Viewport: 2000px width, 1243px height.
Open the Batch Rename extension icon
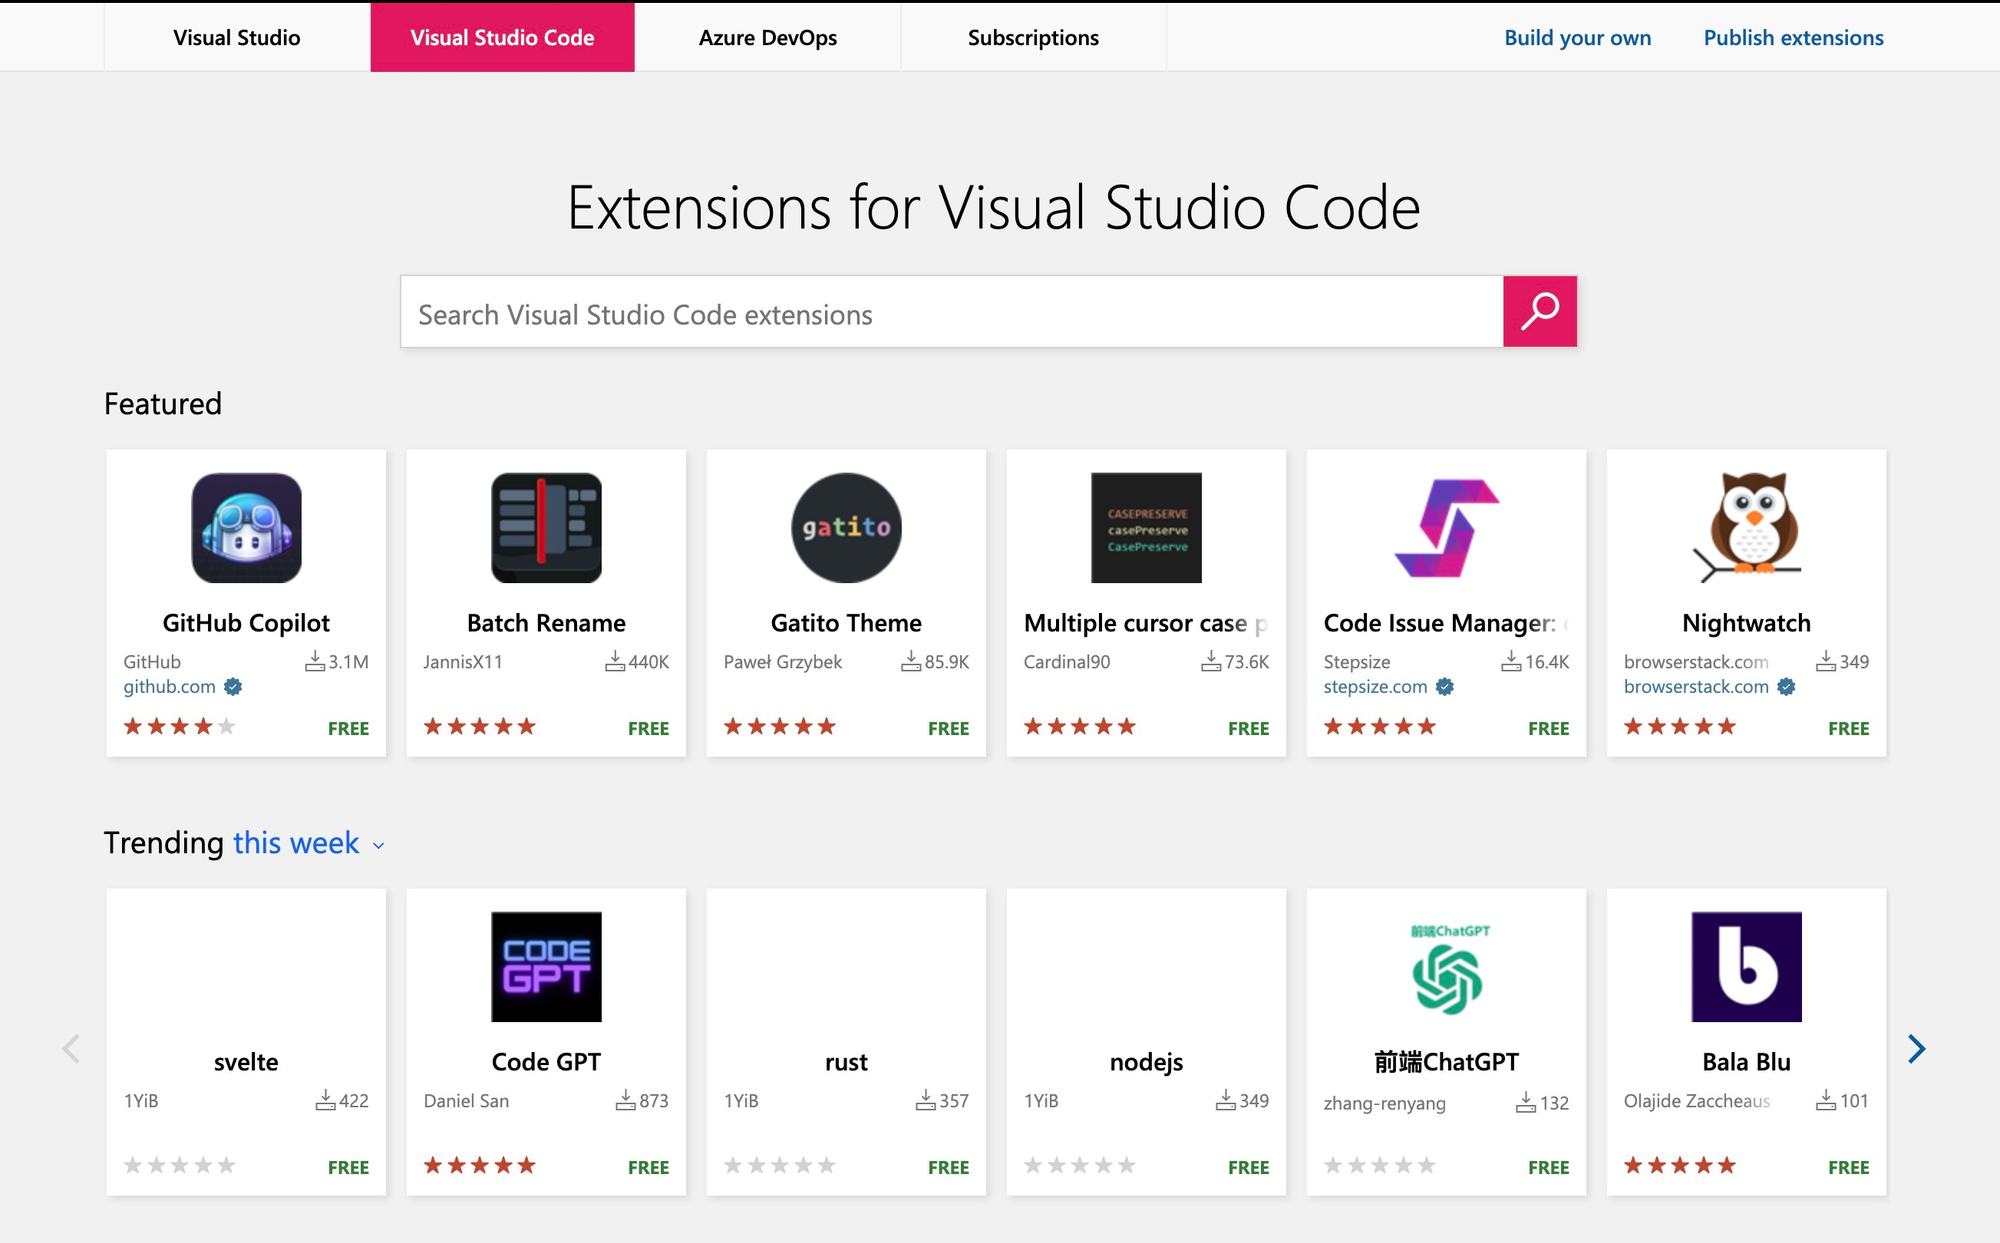pyautogui.click(x=546, y=529)
